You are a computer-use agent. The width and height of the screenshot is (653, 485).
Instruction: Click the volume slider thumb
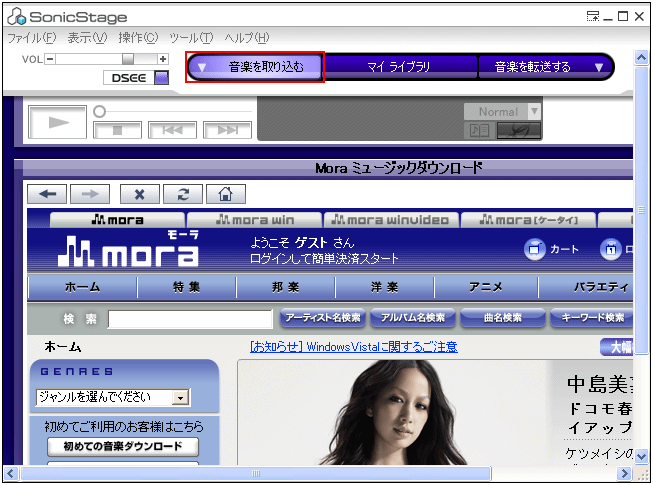point(128,59)
